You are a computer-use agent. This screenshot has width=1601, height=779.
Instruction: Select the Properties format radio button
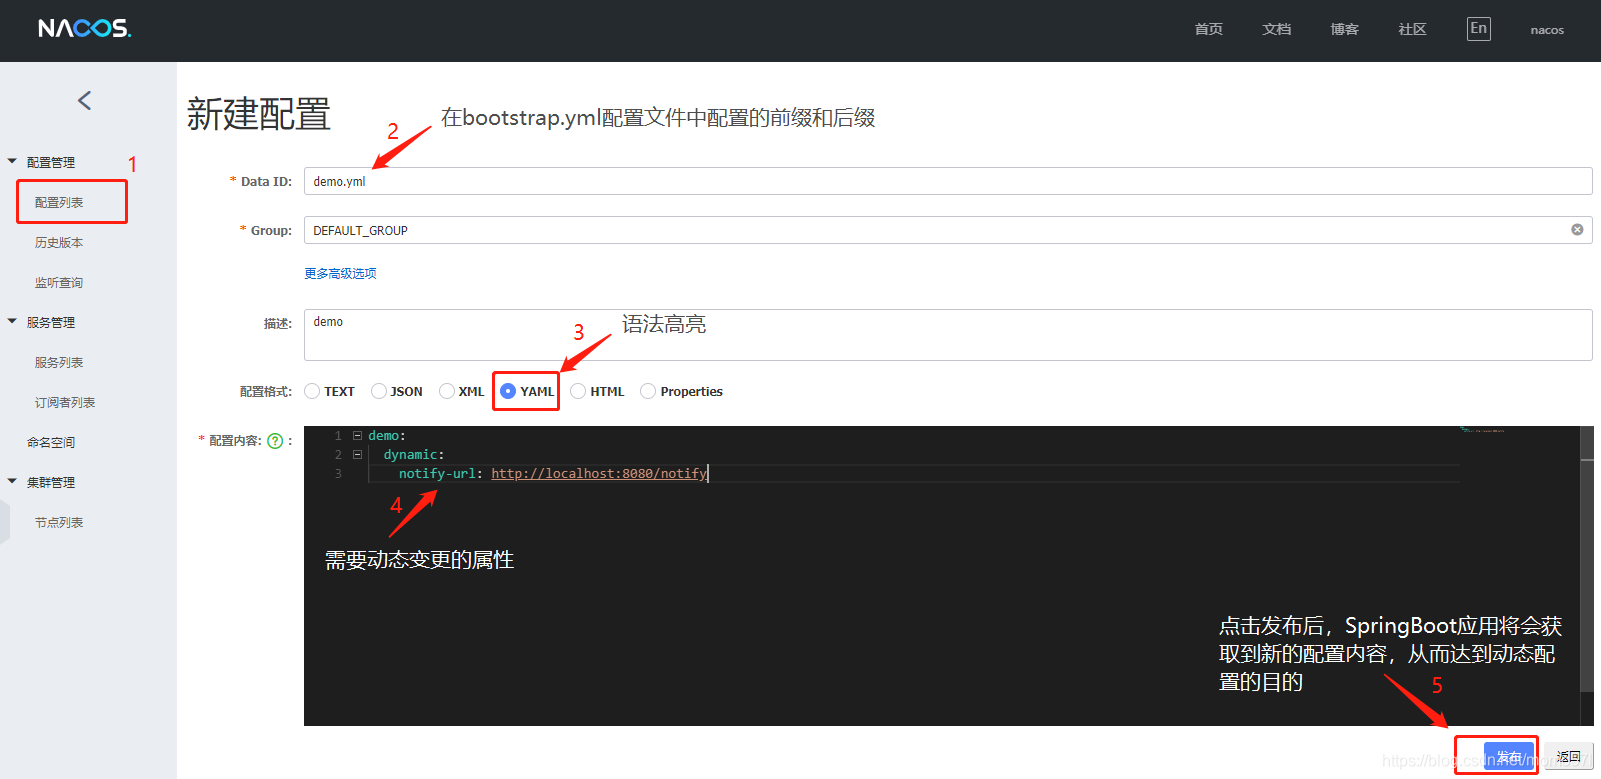[648, 391]
